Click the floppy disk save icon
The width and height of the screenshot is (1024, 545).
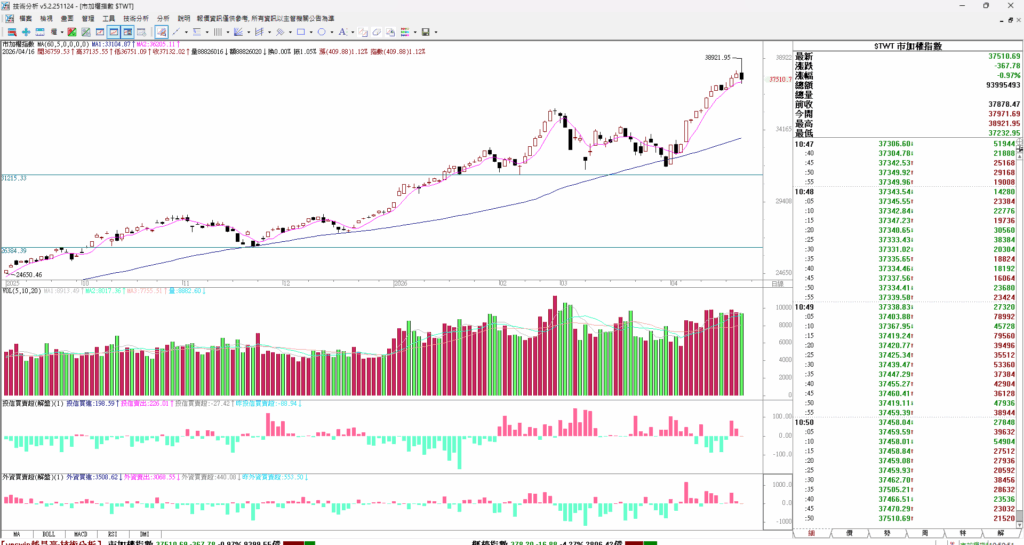[x=425, y=32]
